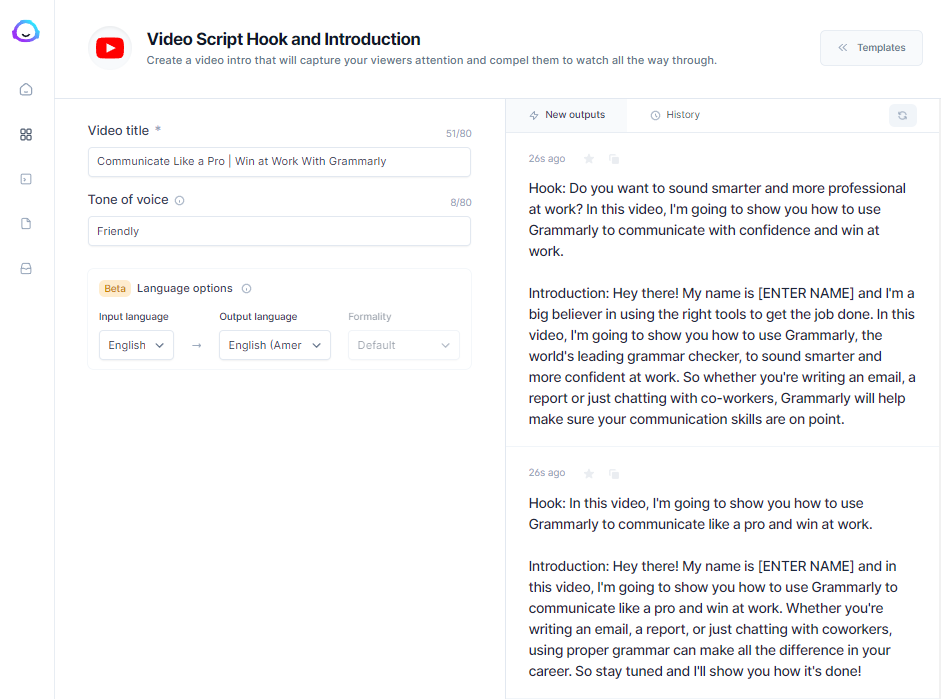Click into the Video title field

coord(279,162)
